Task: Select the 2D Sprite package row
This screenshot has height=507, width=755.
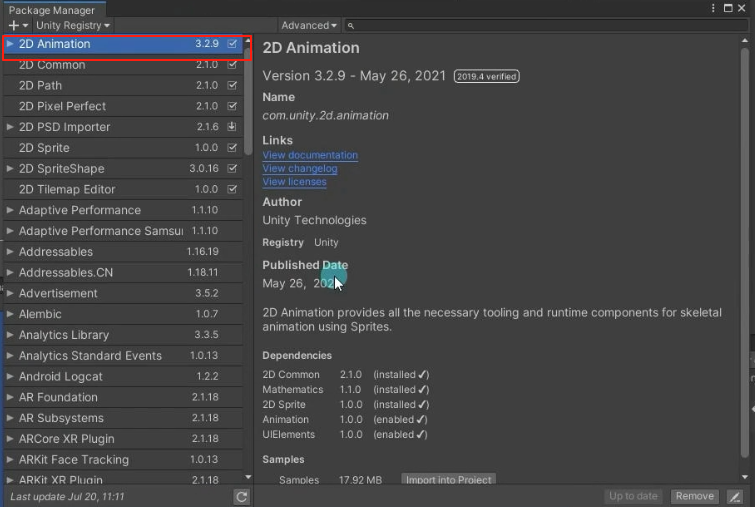Action: (x=123, y=147)
